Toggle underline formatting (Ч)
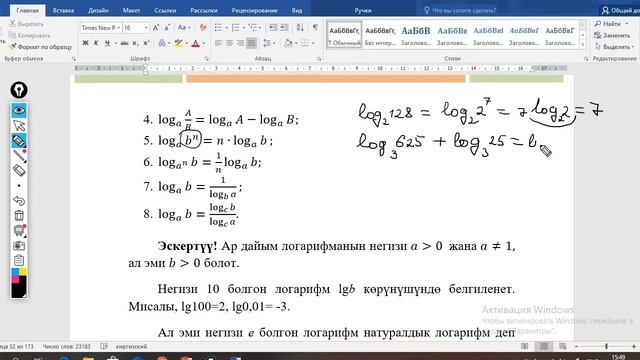Screen dimensions: 640x360 (x=107, y=43)
